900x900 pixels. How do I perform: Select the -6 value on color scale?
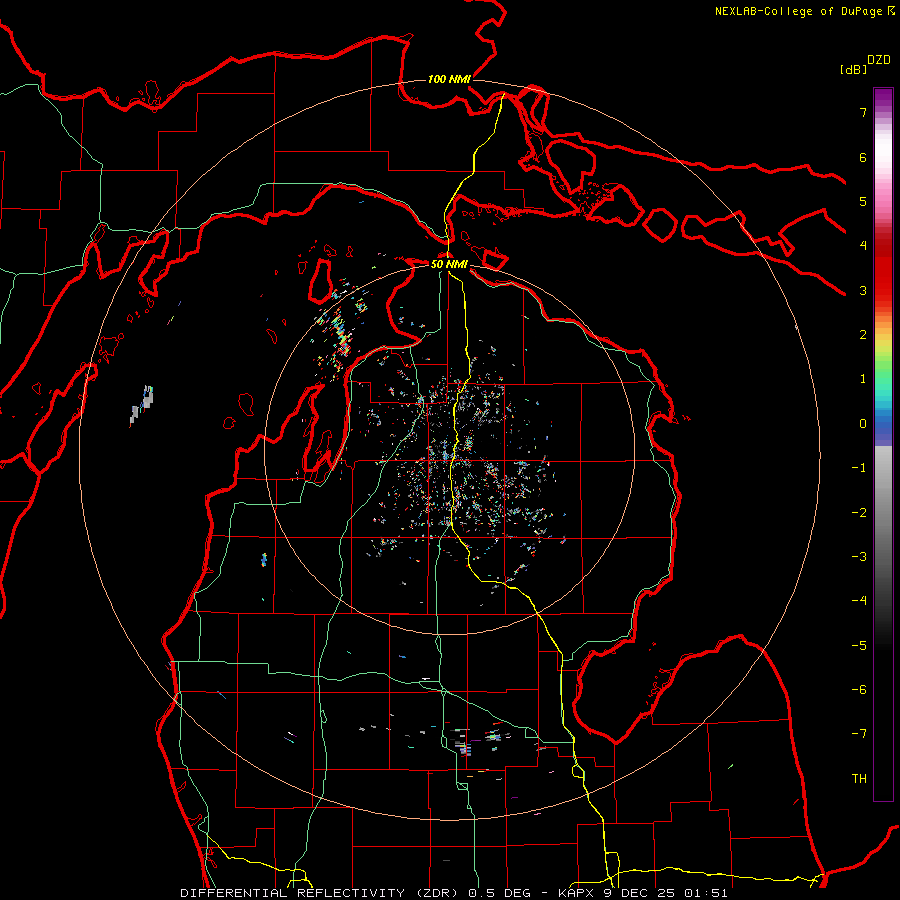coord(859,690)
